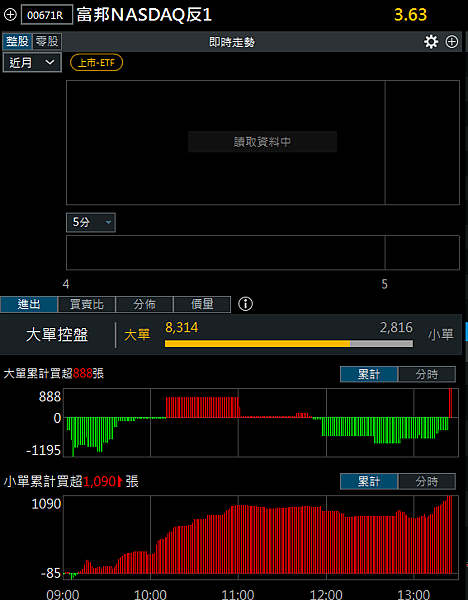This screenshot has height=600, width=468.
Task: Open the 5分 interval dropdown
Action: (x=91, y=222)
